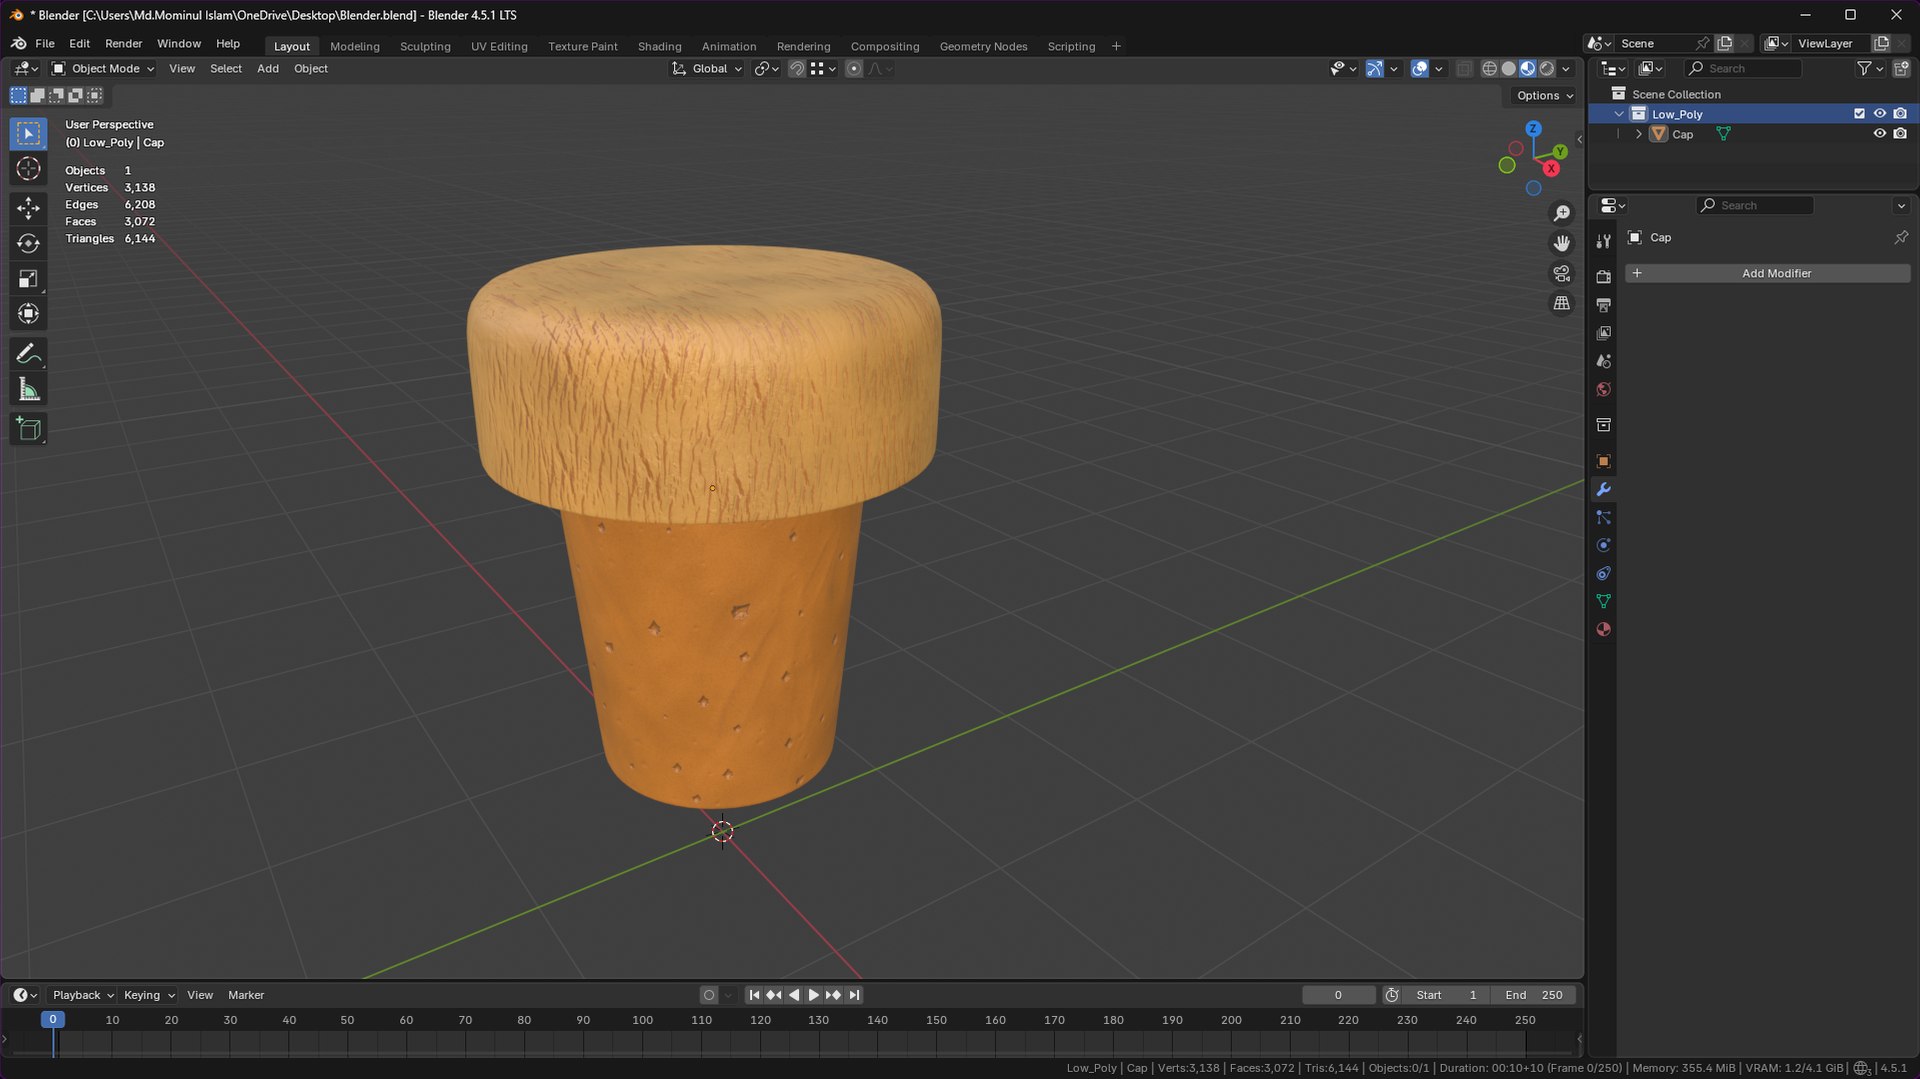Choose the Move tool
This screenshot has height=1079, width=1920.
(x=28, y=208)
